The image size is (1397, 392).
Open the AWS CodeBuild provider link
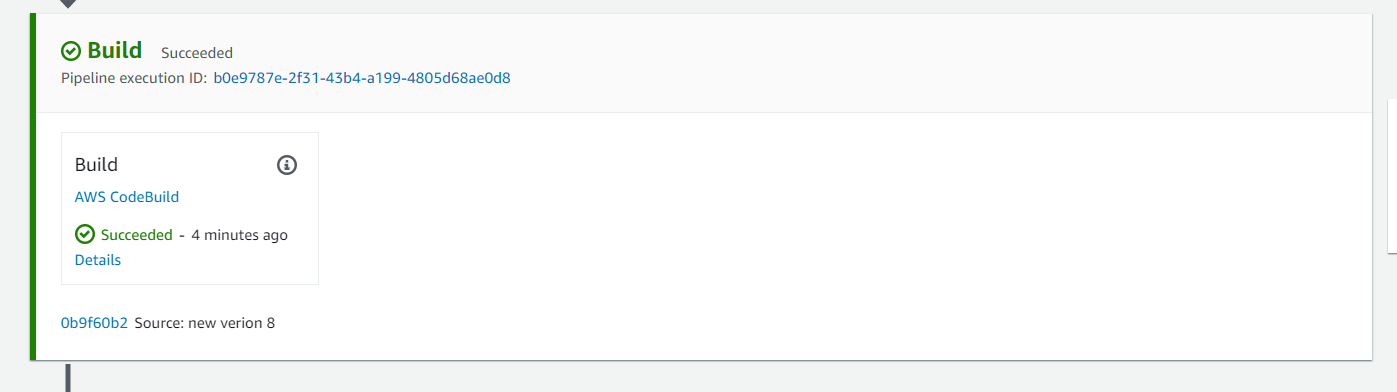click(127, 197)
